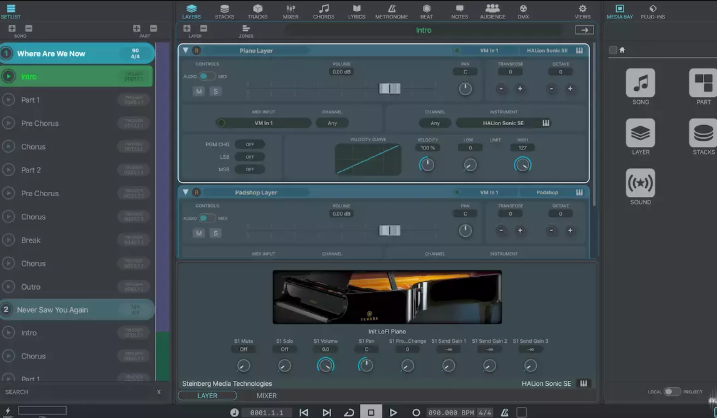Decrease Piano Layer octave with minus

(551, 89)
